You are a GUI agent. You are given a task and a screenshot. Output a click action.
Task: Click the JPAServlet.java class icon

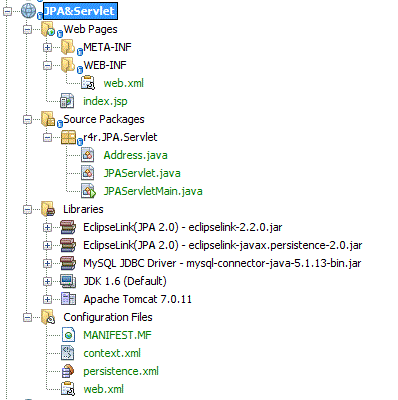88,173
